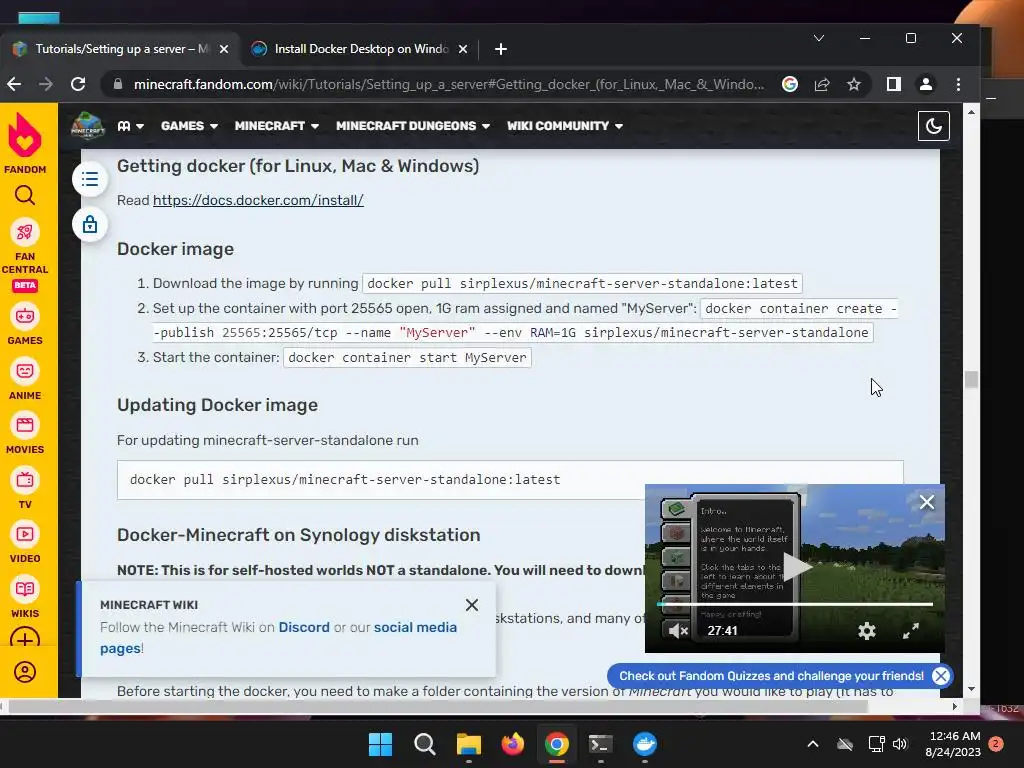Viewport: 1024px width, 768px height.
Task: Click Check out Fandom Quizzes banner
Action: [x=771, y=676]
